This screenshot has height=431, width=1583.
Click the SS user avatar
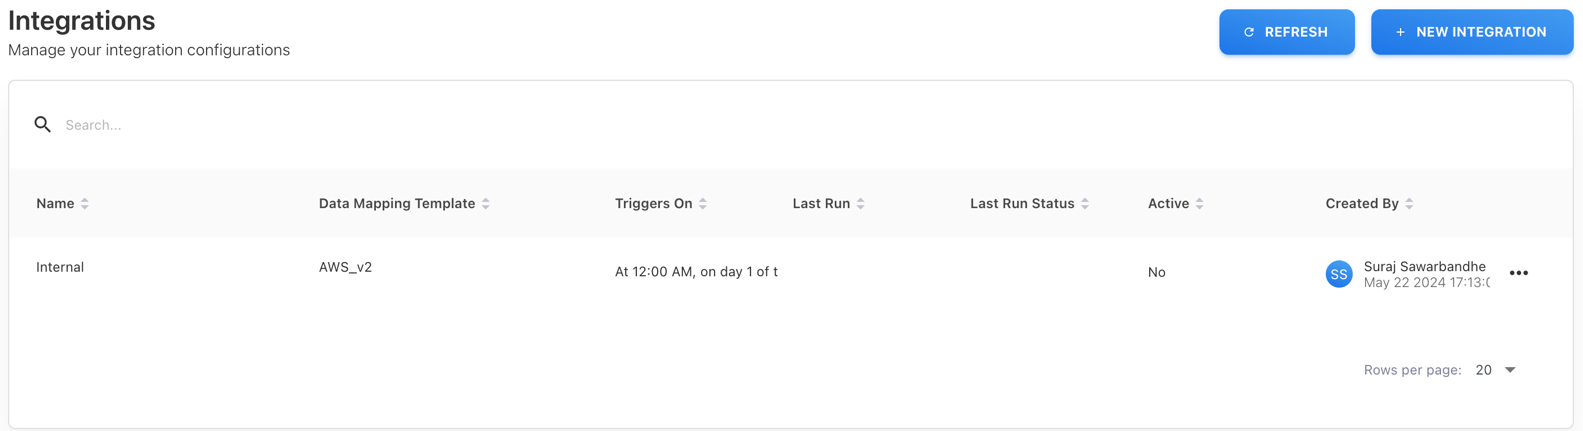click(x=1339, y=274)
